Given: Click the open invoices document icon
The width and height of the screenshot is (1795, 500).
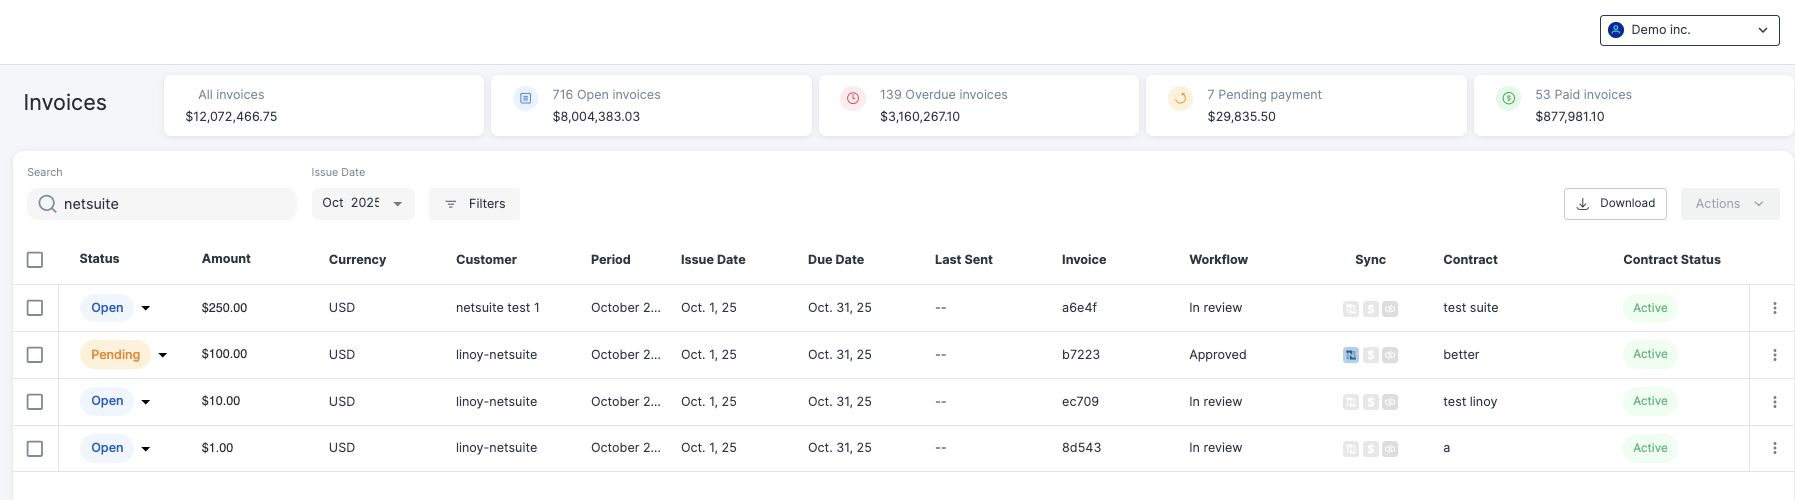Looking at the screenshot, I should pyautogui.click(x=525, y=98).
